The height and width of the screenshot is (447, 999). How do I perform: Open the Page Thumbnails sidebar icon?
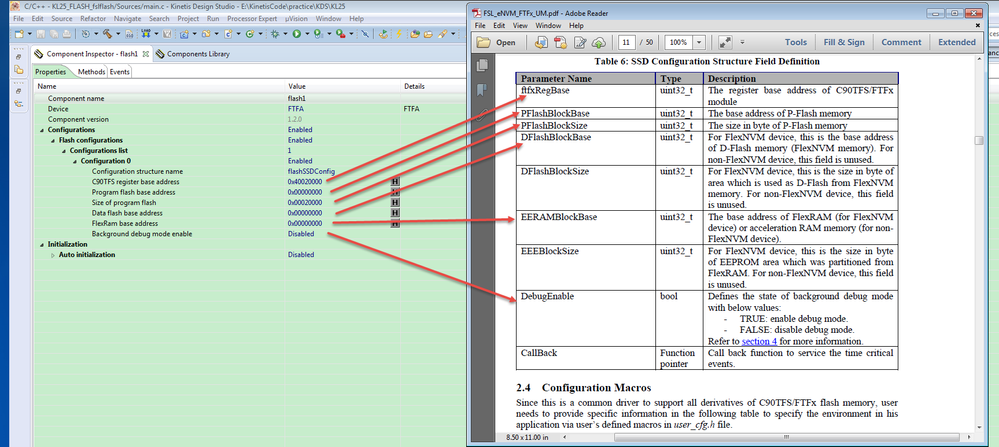click(482, 65)
